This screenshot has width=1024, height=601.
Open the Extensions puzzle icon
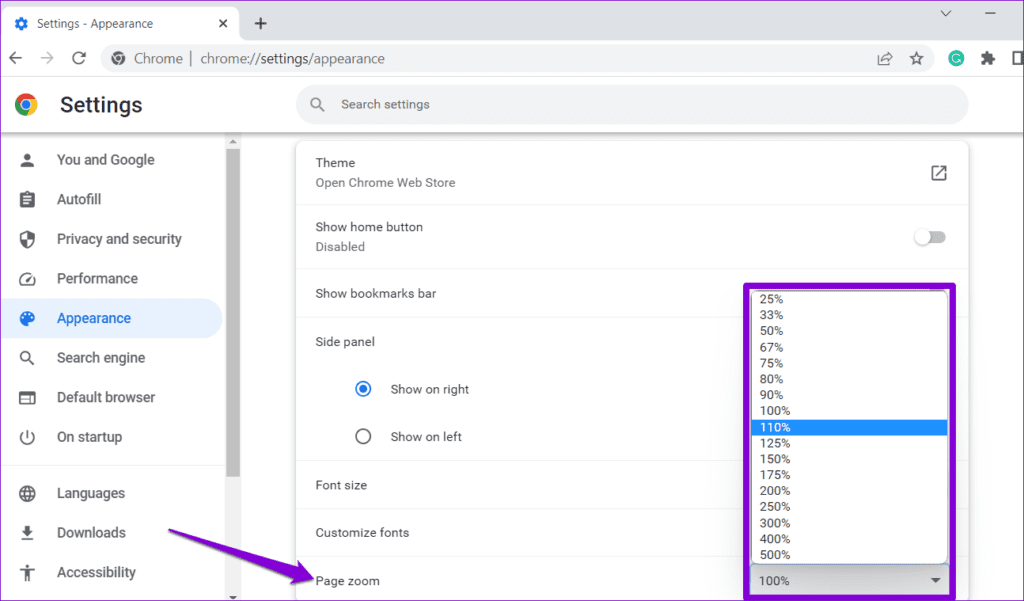pyautogui.click(x=987, y=59)
